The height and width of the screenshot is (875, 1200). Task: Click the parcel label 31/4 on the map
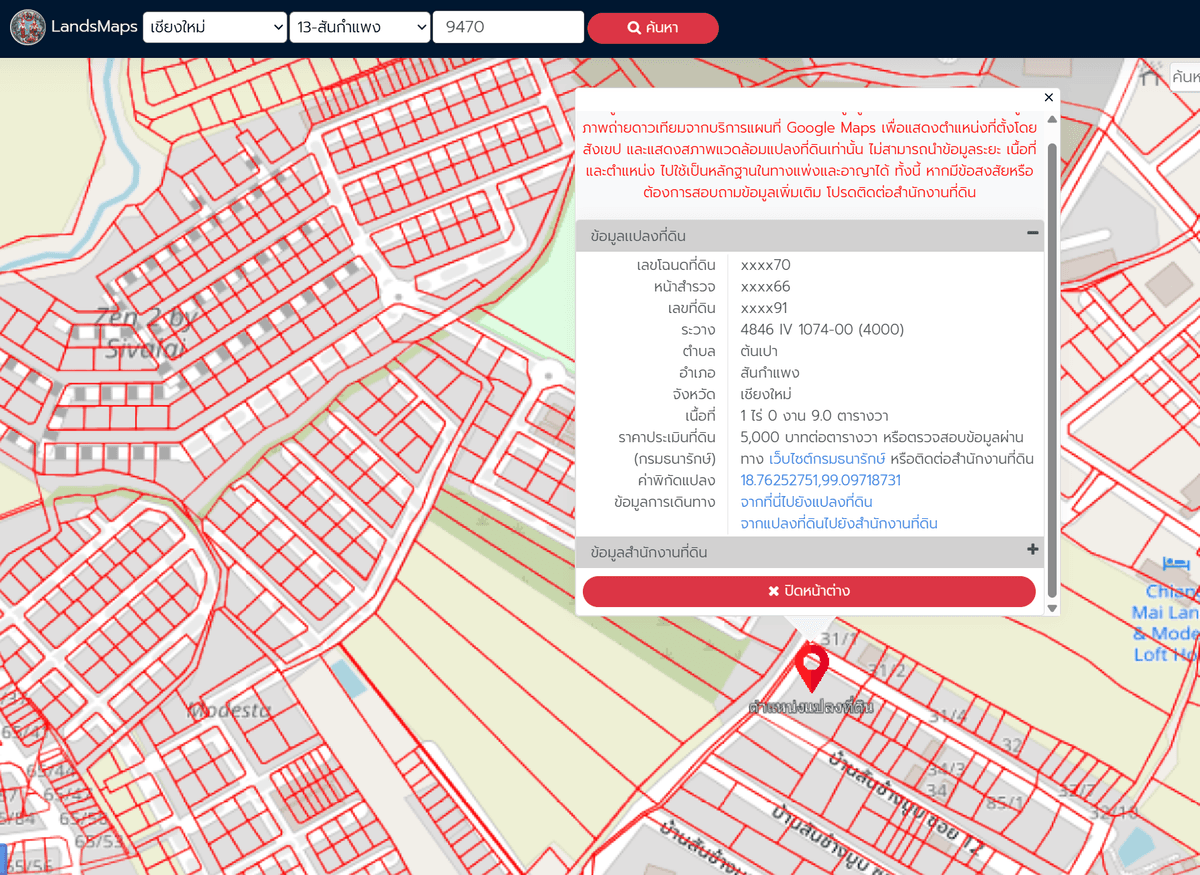point(948,716)
